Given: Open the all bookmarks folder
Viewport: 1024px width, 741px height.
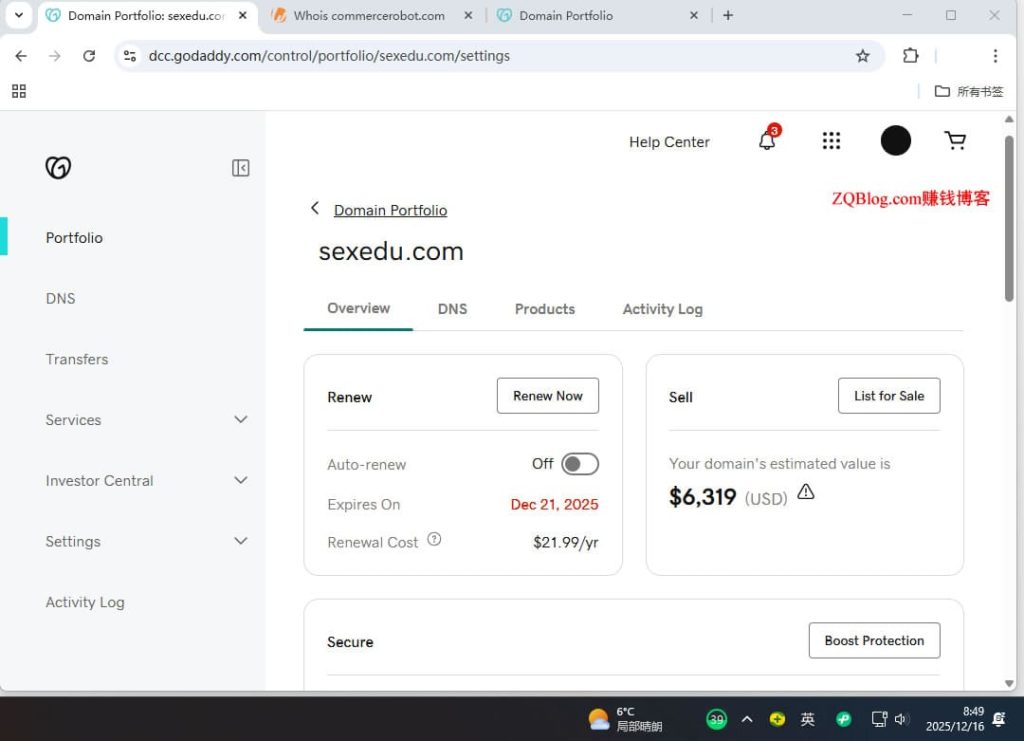Looking at the screenshot, I should coord(968,91).
